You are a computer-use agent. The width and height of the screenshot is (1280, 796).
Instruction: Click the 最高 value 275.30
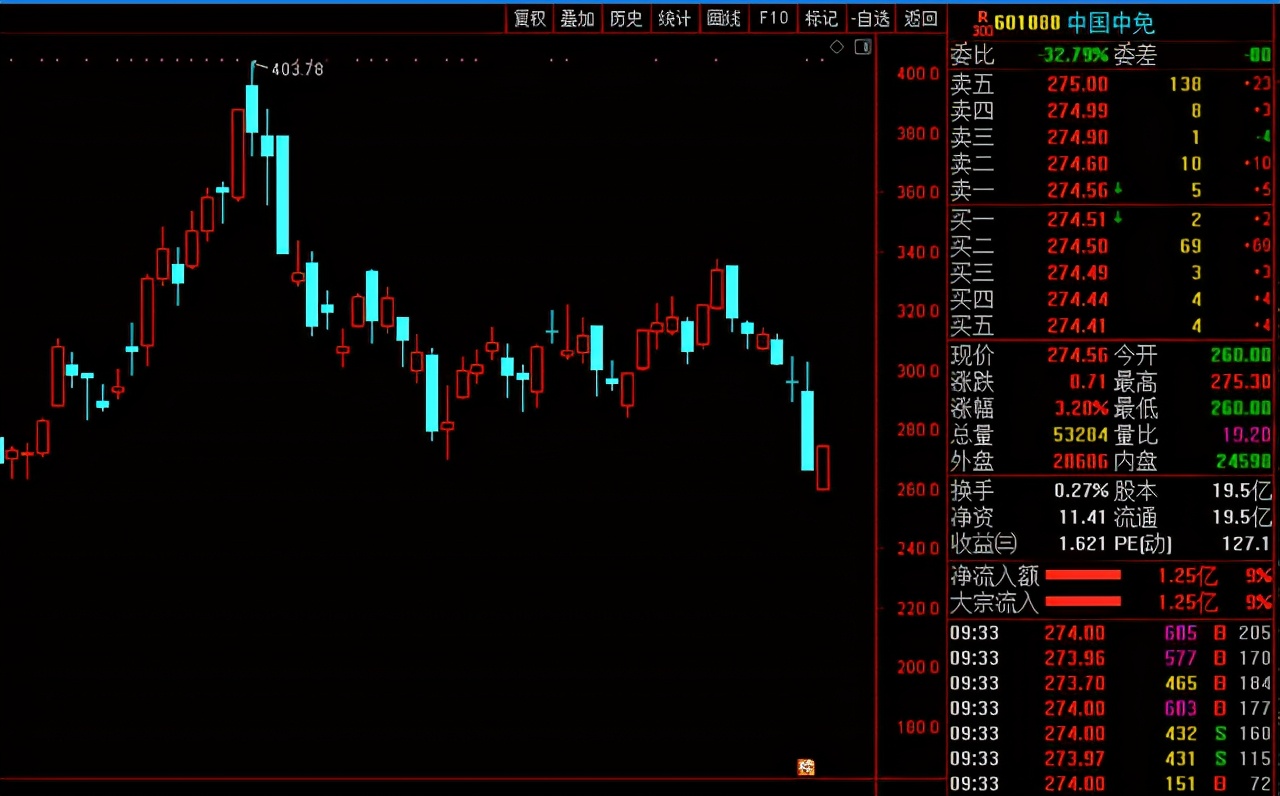pos(1240,382)
